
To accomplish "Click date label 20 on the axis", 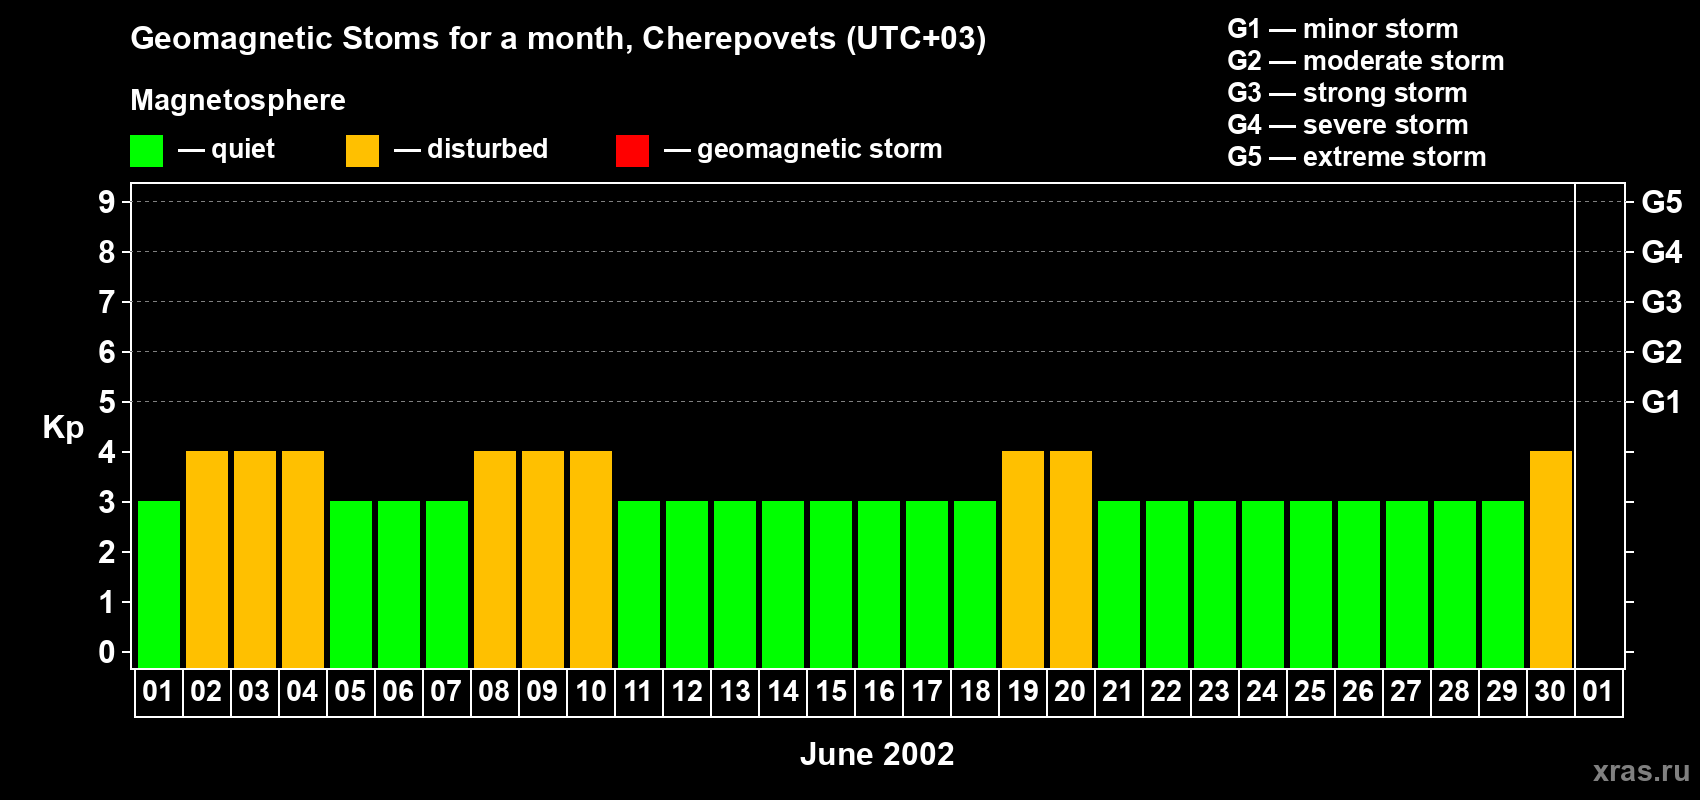I will [1070, 692].
